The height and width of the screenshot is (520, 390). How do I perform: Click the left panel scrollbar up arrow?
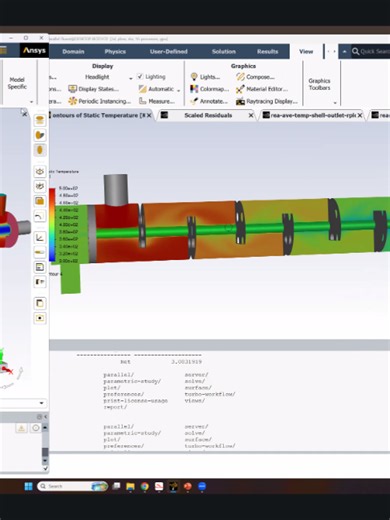[x=45, y=427]
